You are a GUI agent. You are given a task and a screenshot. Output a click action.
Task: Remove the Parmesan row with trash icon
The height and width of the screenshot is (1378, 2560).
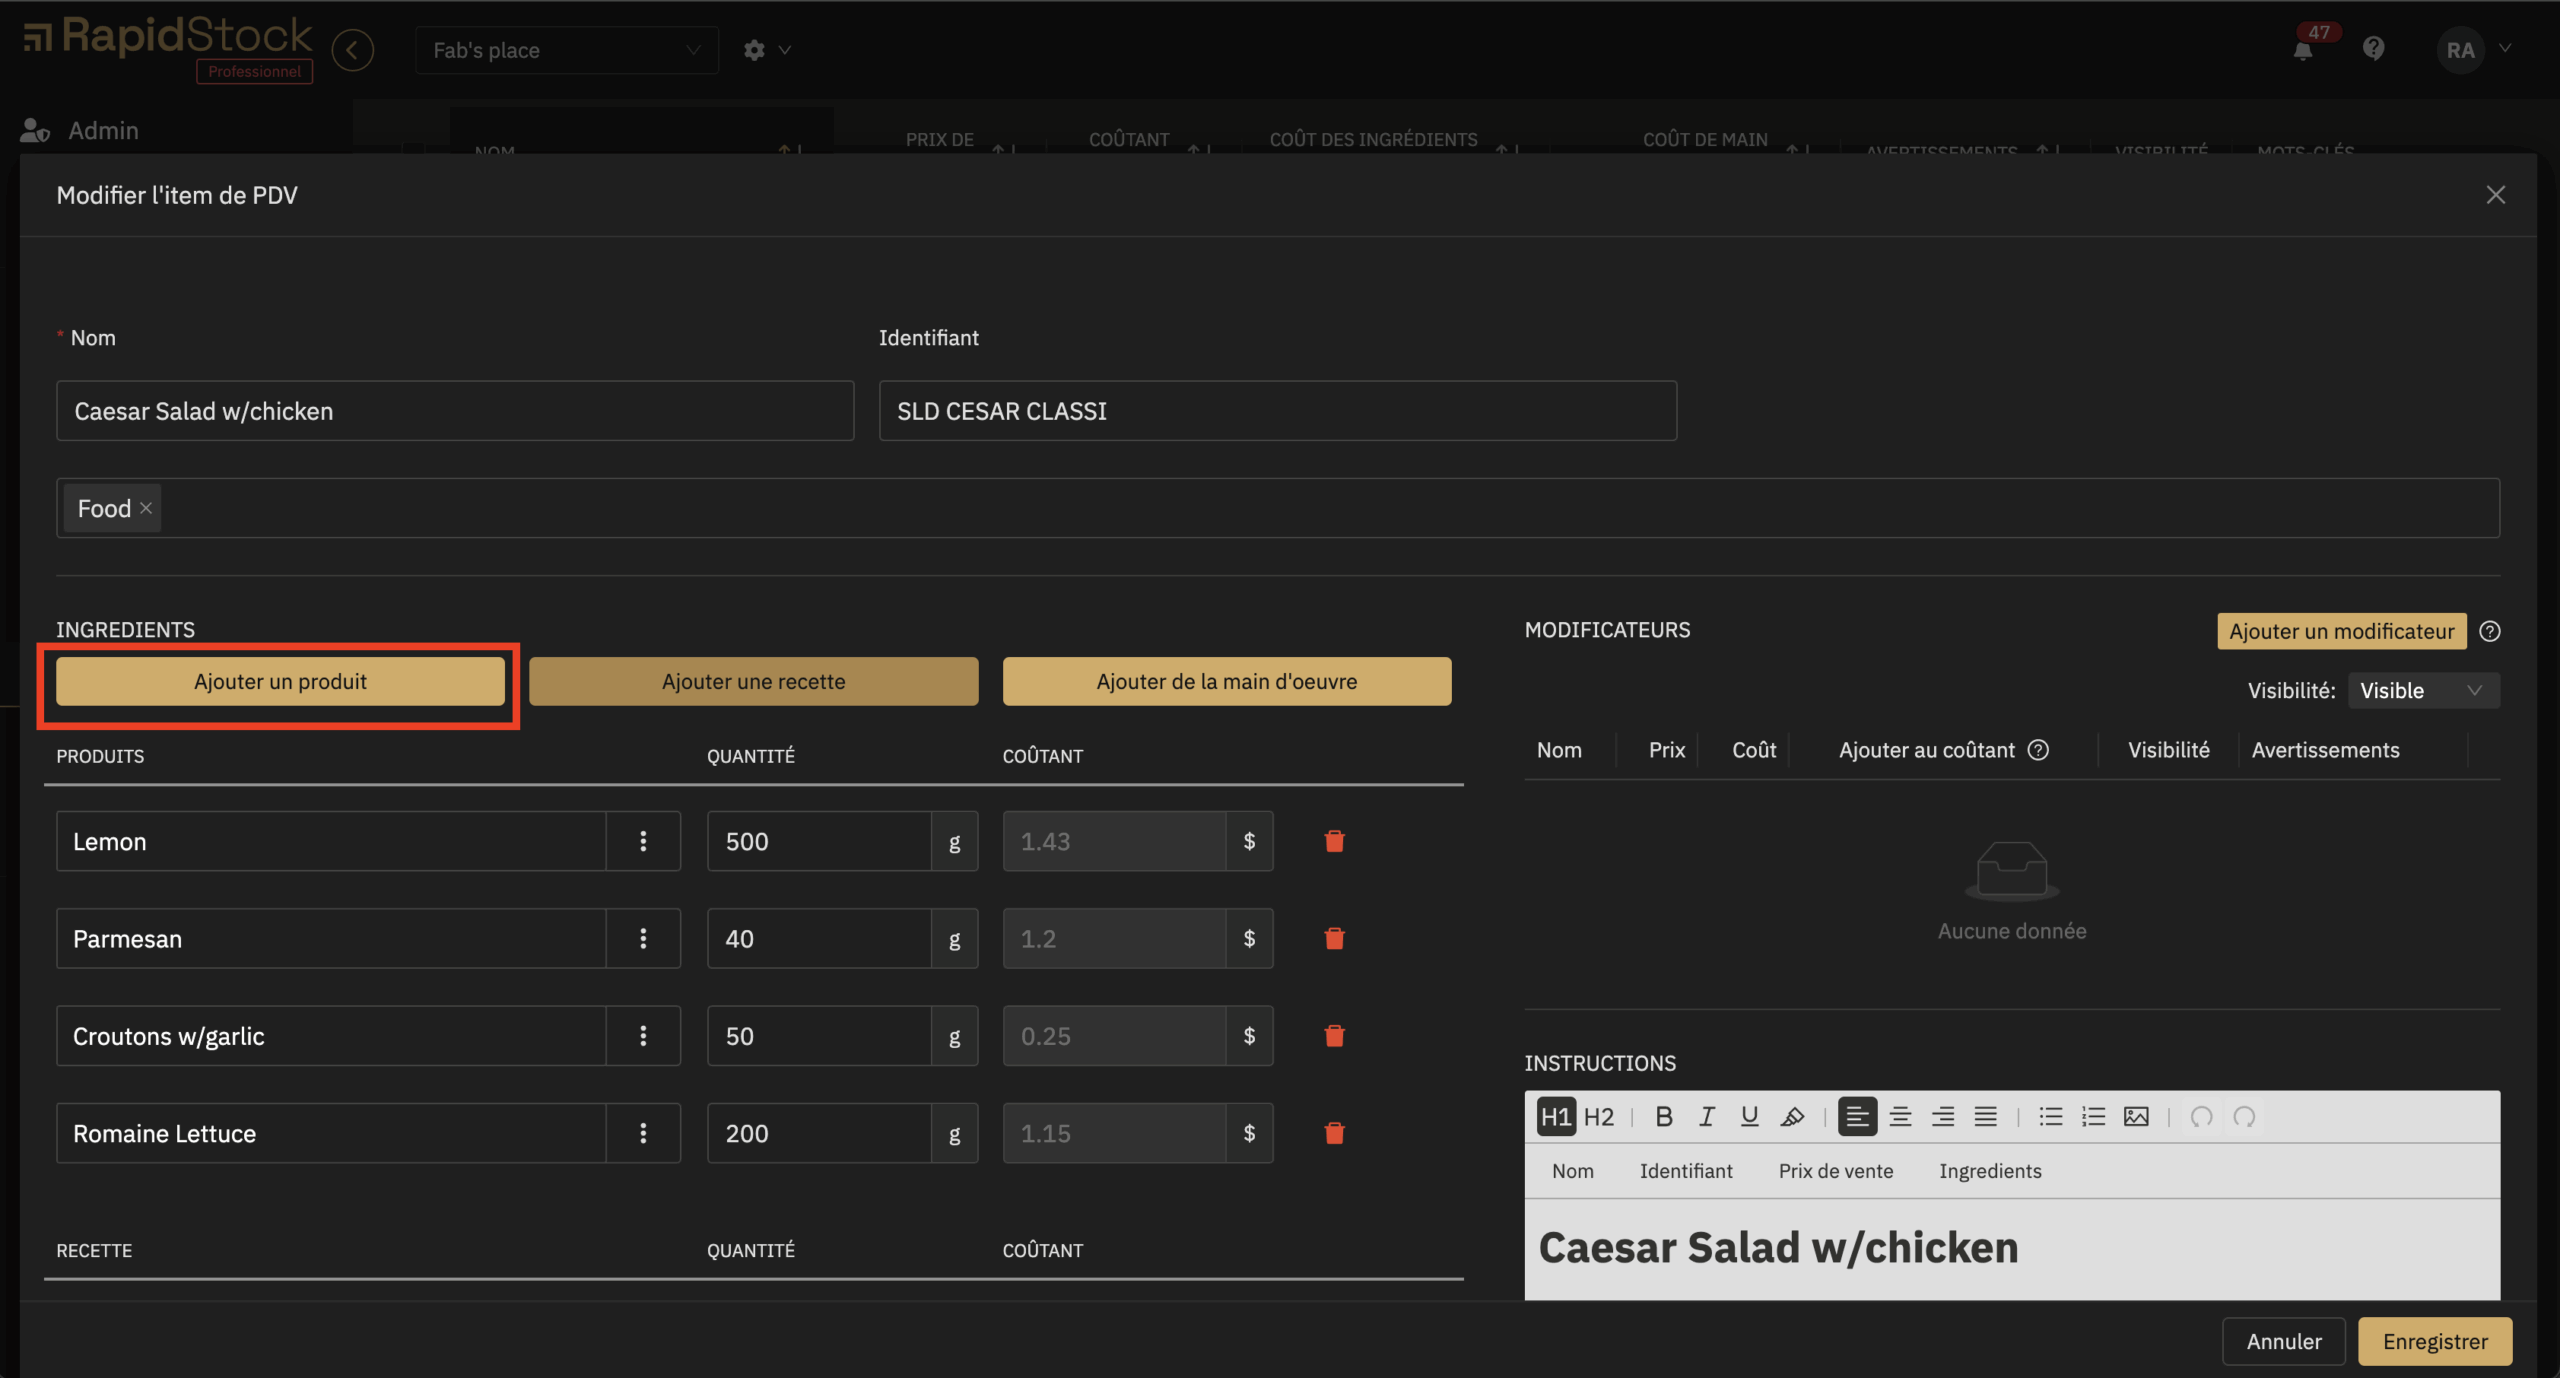point(1334,938)
